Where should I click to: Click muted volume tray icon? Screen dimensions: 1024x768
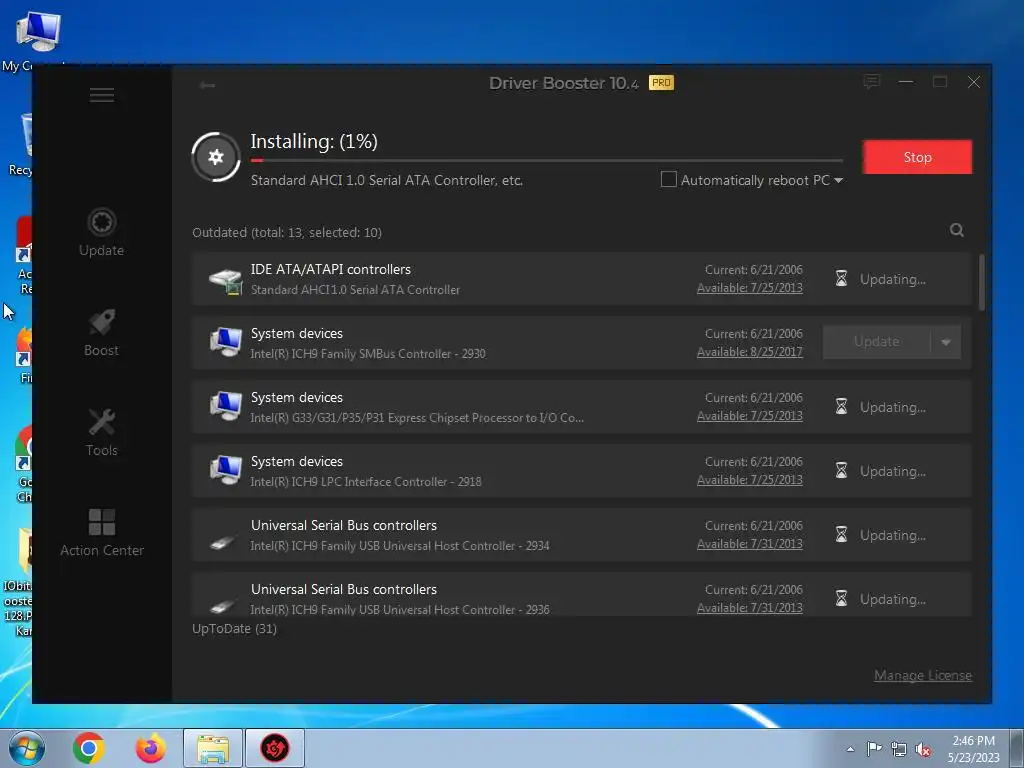coord(923,749)
